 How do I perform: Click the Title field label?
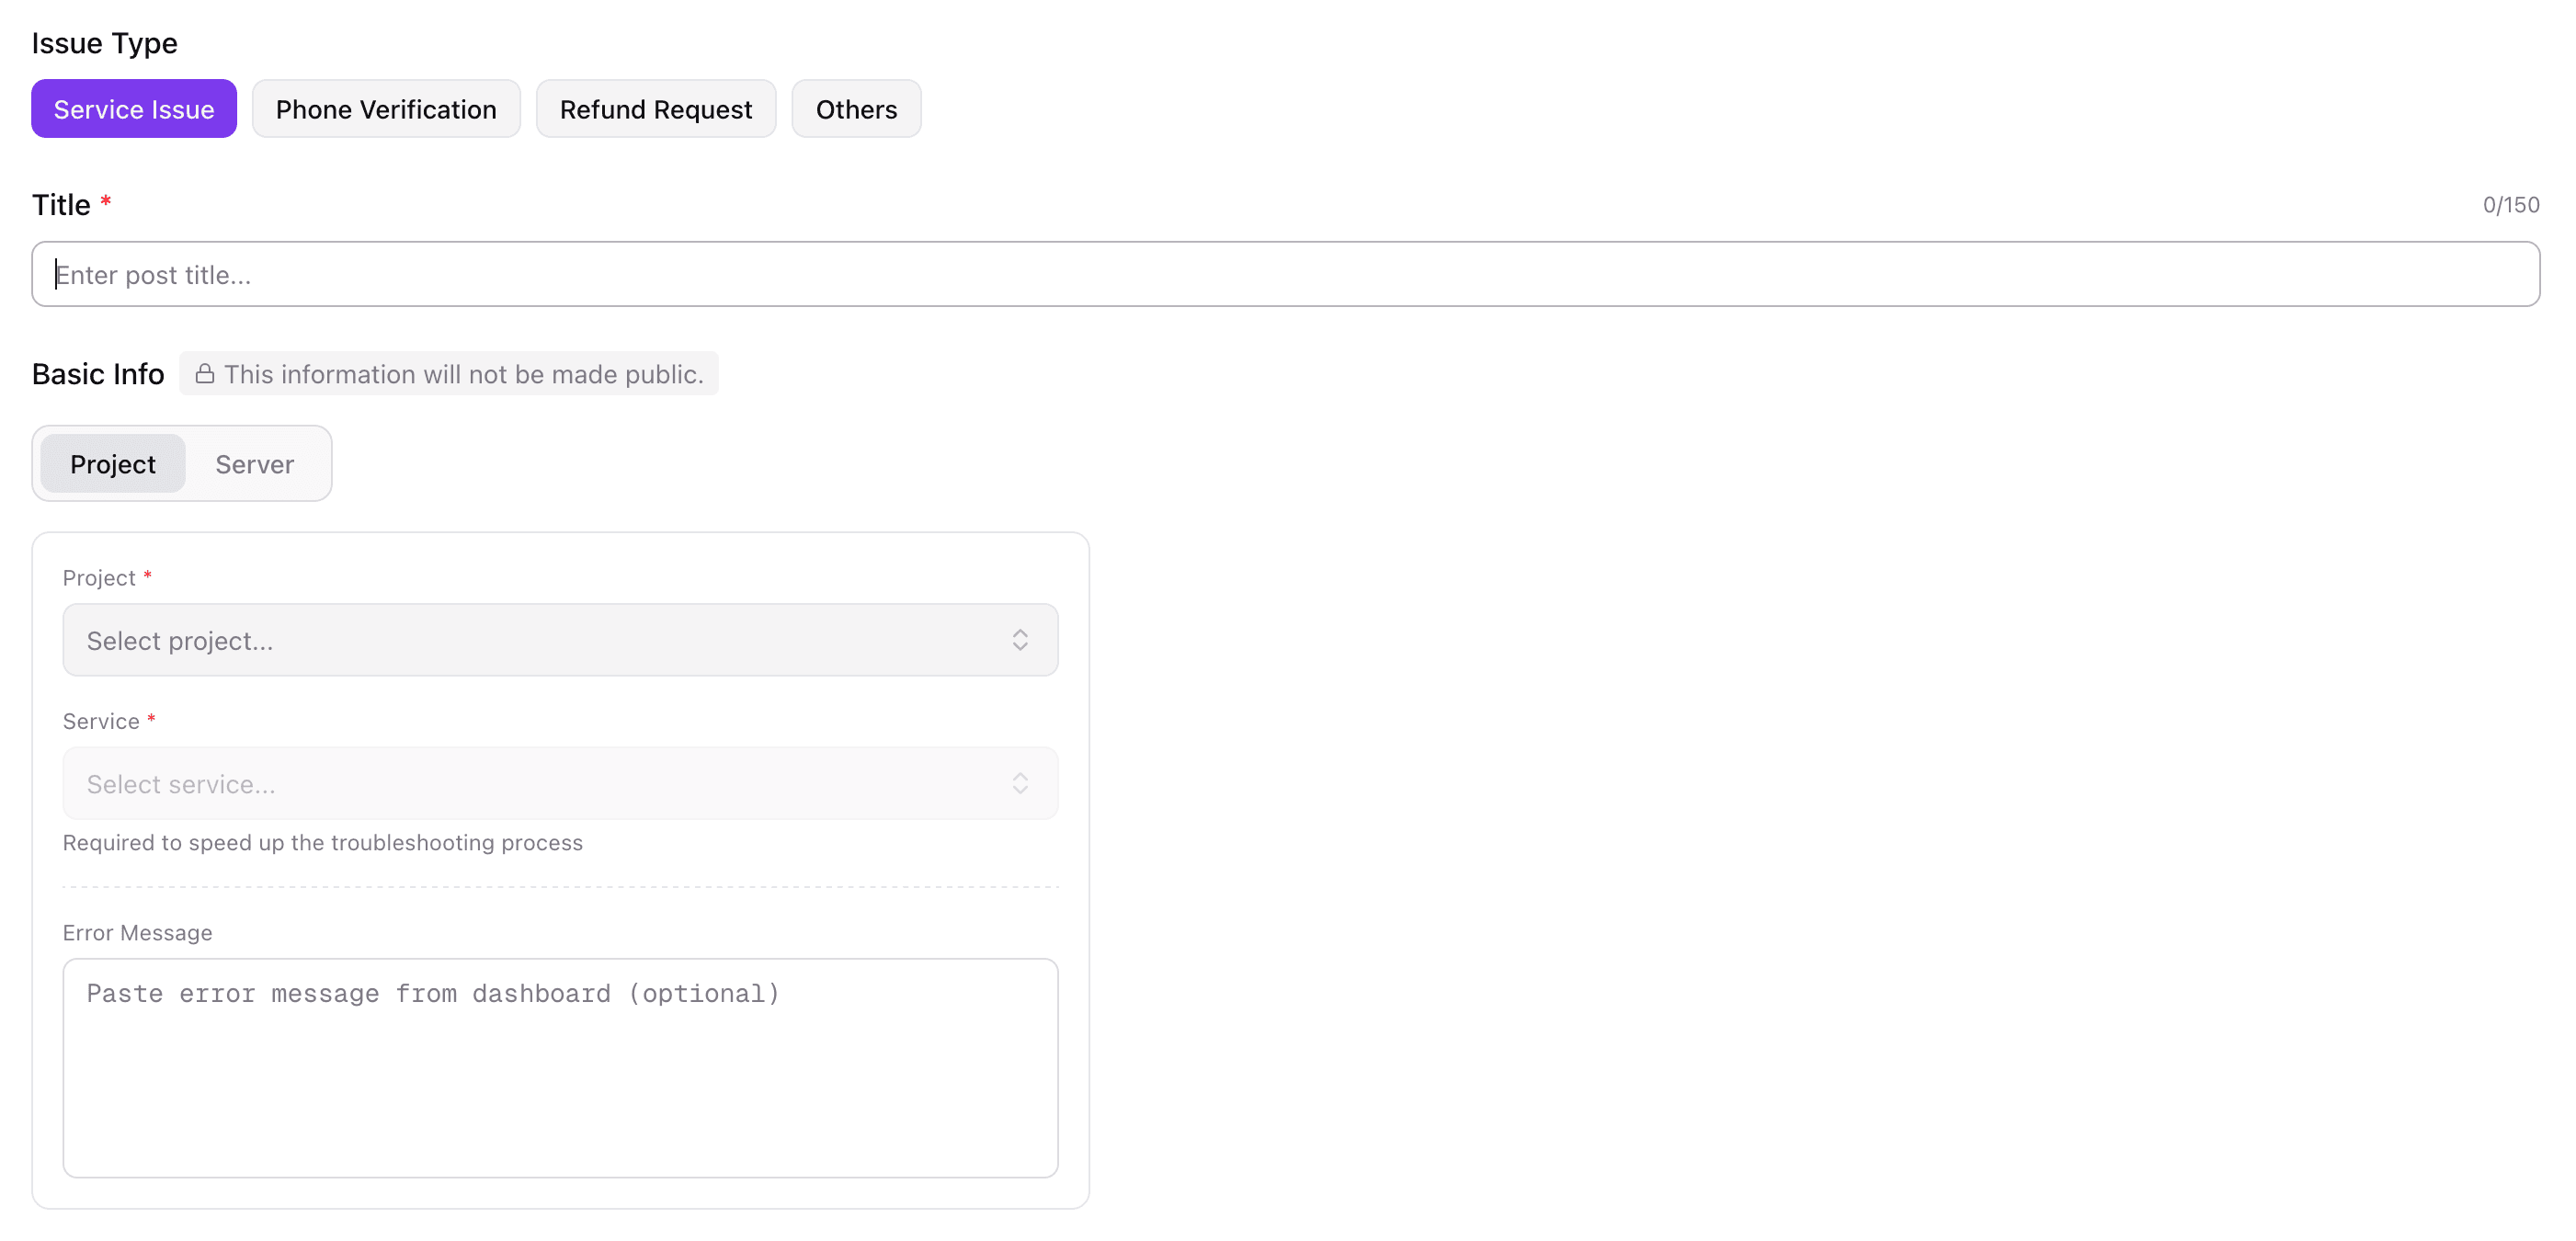(61, 205)
